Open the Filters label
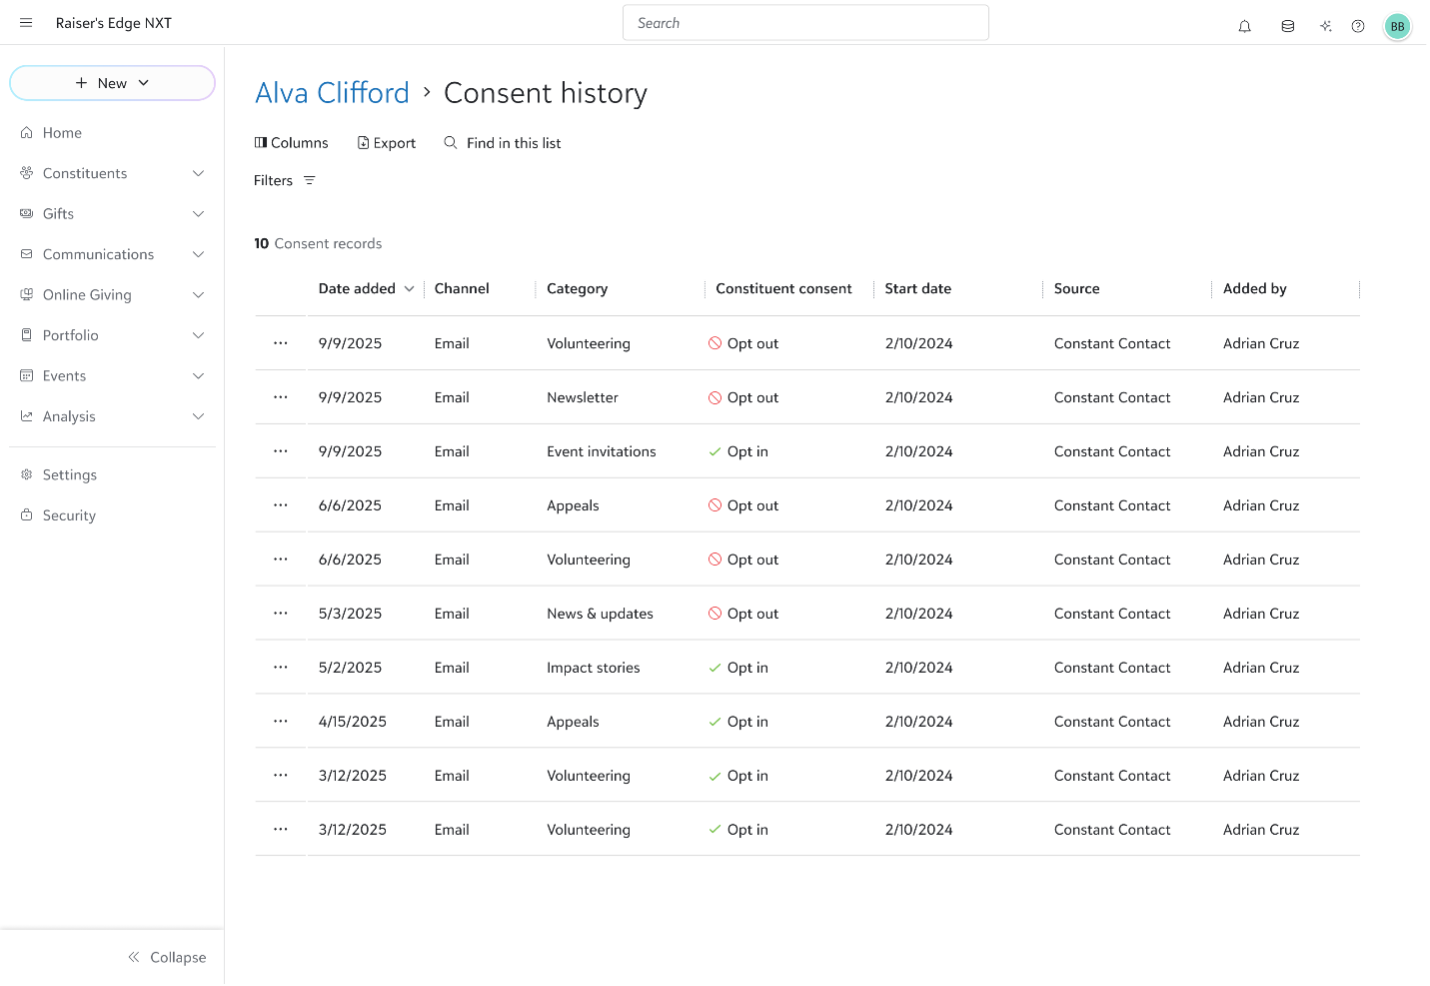This screenshot has width=1430, height=986. (273, 180)
